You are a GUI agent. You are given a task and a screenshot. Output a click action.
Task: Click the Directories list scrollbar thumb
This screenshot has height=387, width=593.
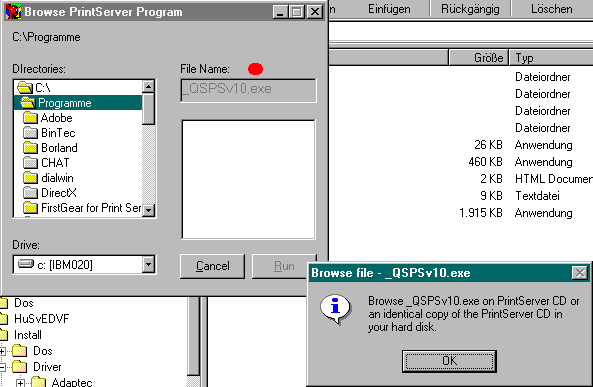pos(148,109)
